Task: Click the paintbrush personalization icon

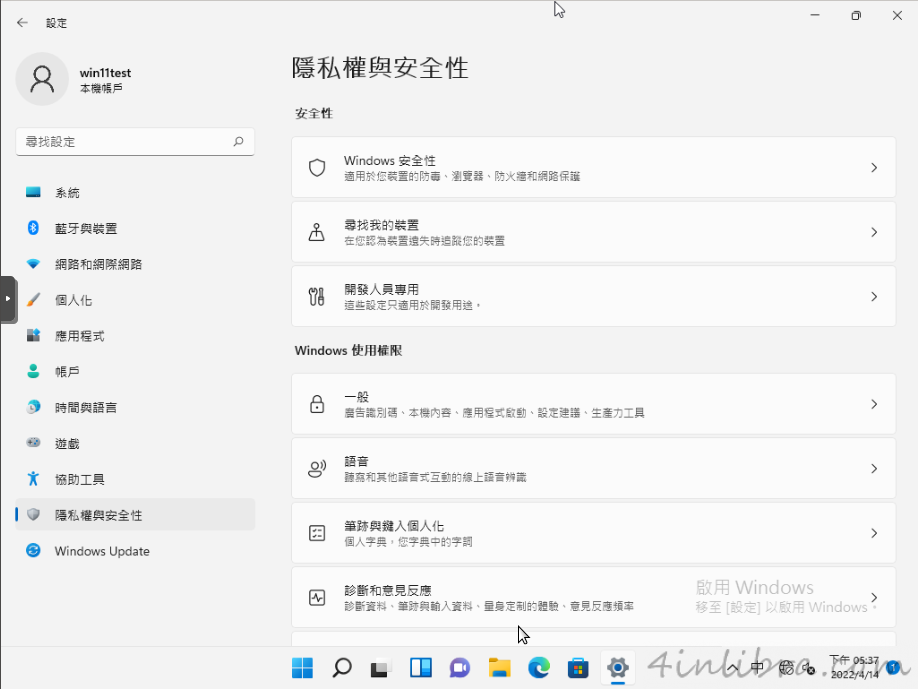Action: [x=33, y=300]
